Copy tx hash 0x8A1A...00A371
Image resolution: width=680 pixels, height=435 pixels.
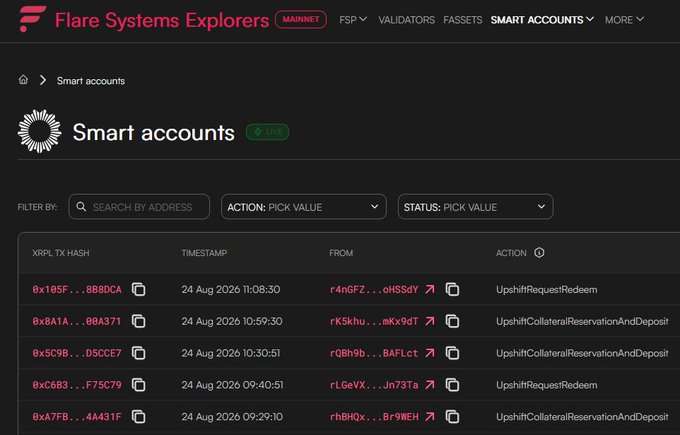coord(139,321)
